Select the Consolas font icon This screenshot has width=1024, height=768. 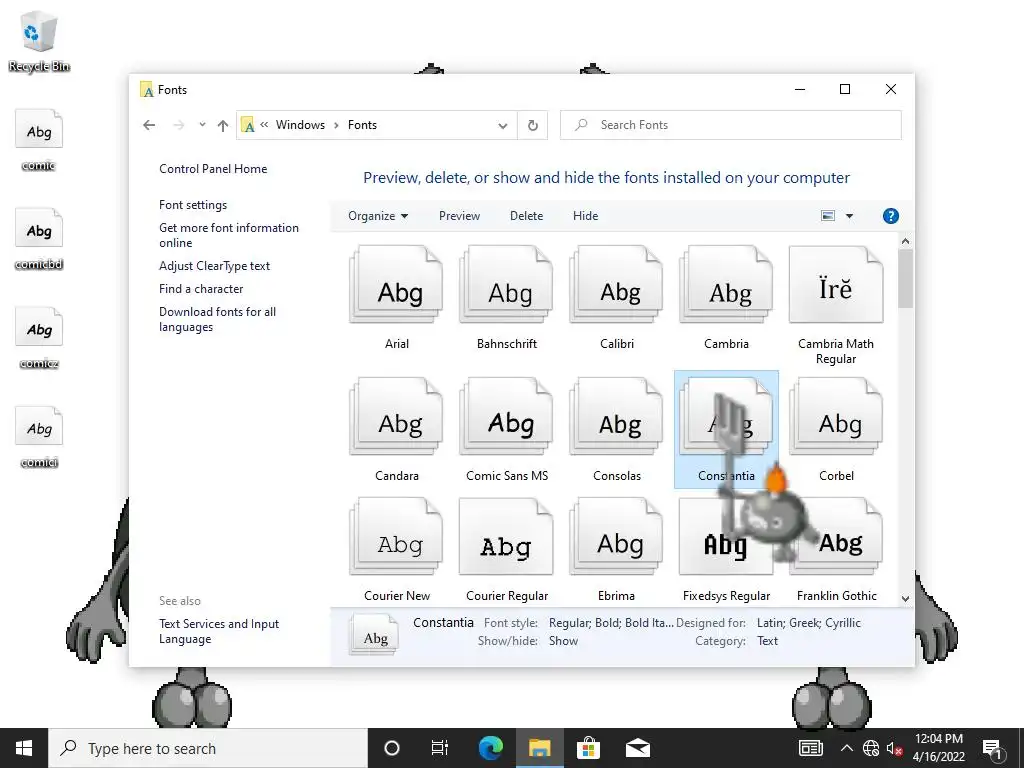[616, 417]
